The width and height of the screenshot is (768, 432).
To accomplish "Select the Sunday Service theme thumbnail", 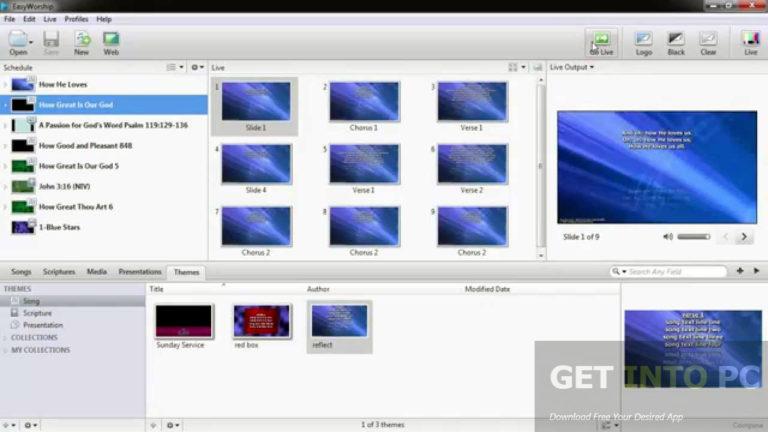I will (184, 321).
